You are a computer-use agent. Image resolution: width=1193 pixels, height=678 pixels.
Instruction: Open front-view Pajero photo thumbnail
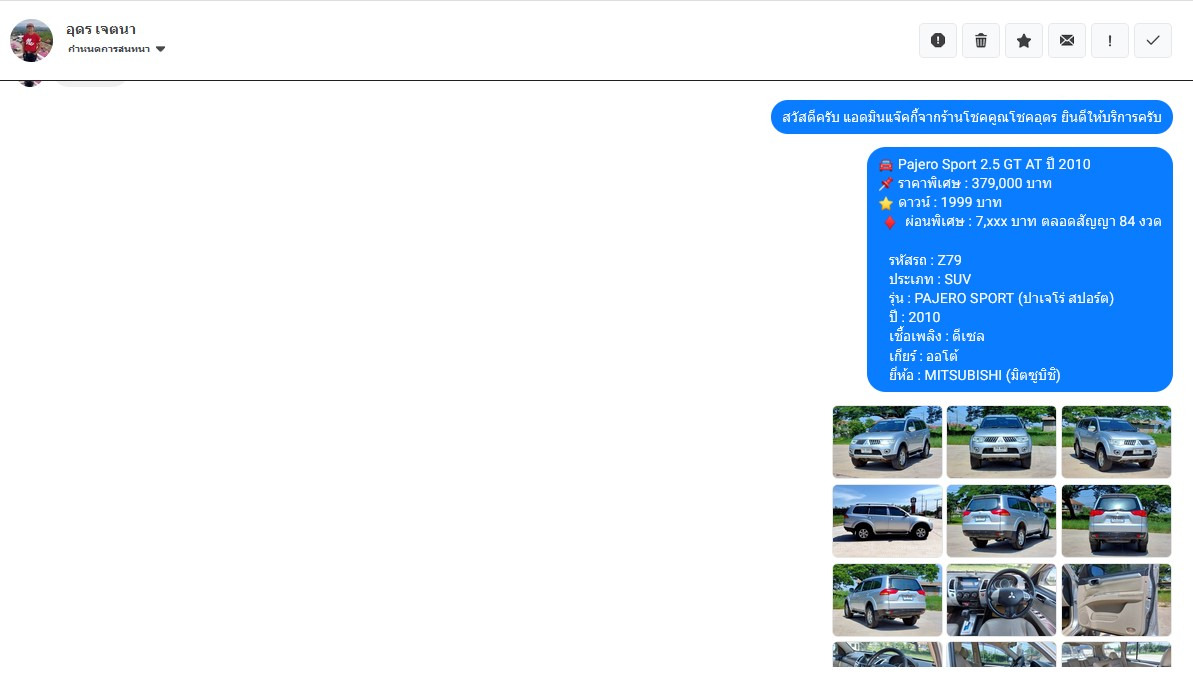[x=1001, y=442]
